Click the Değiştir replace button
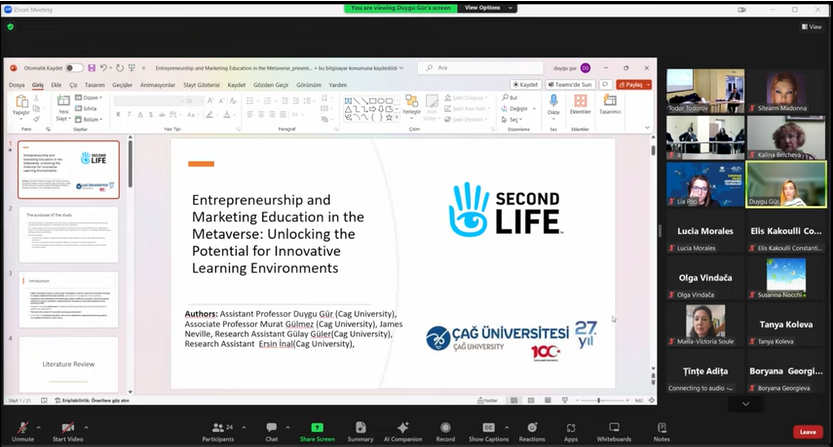 515,108
